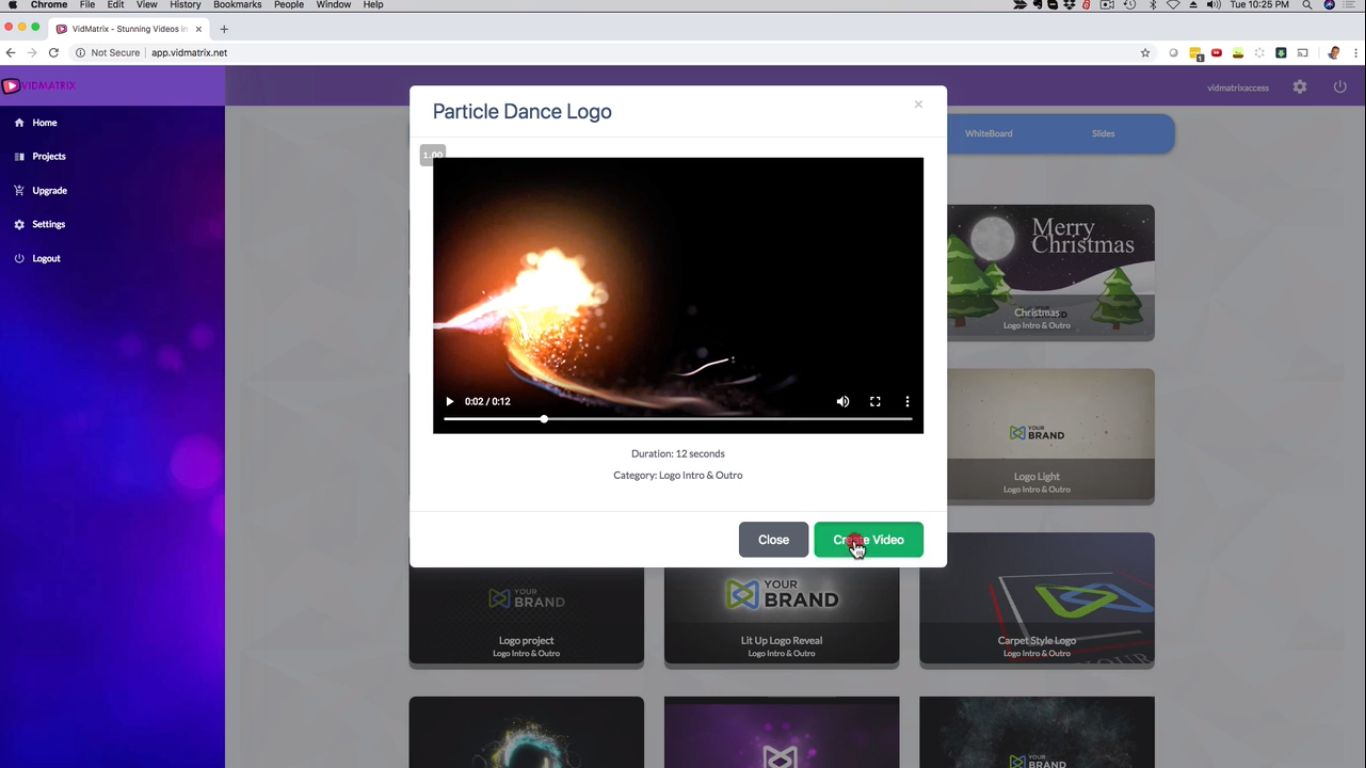Screen dimensions: 1366x768
Task: Open the Chrome three-dot menu
Action: [1354, 53]
